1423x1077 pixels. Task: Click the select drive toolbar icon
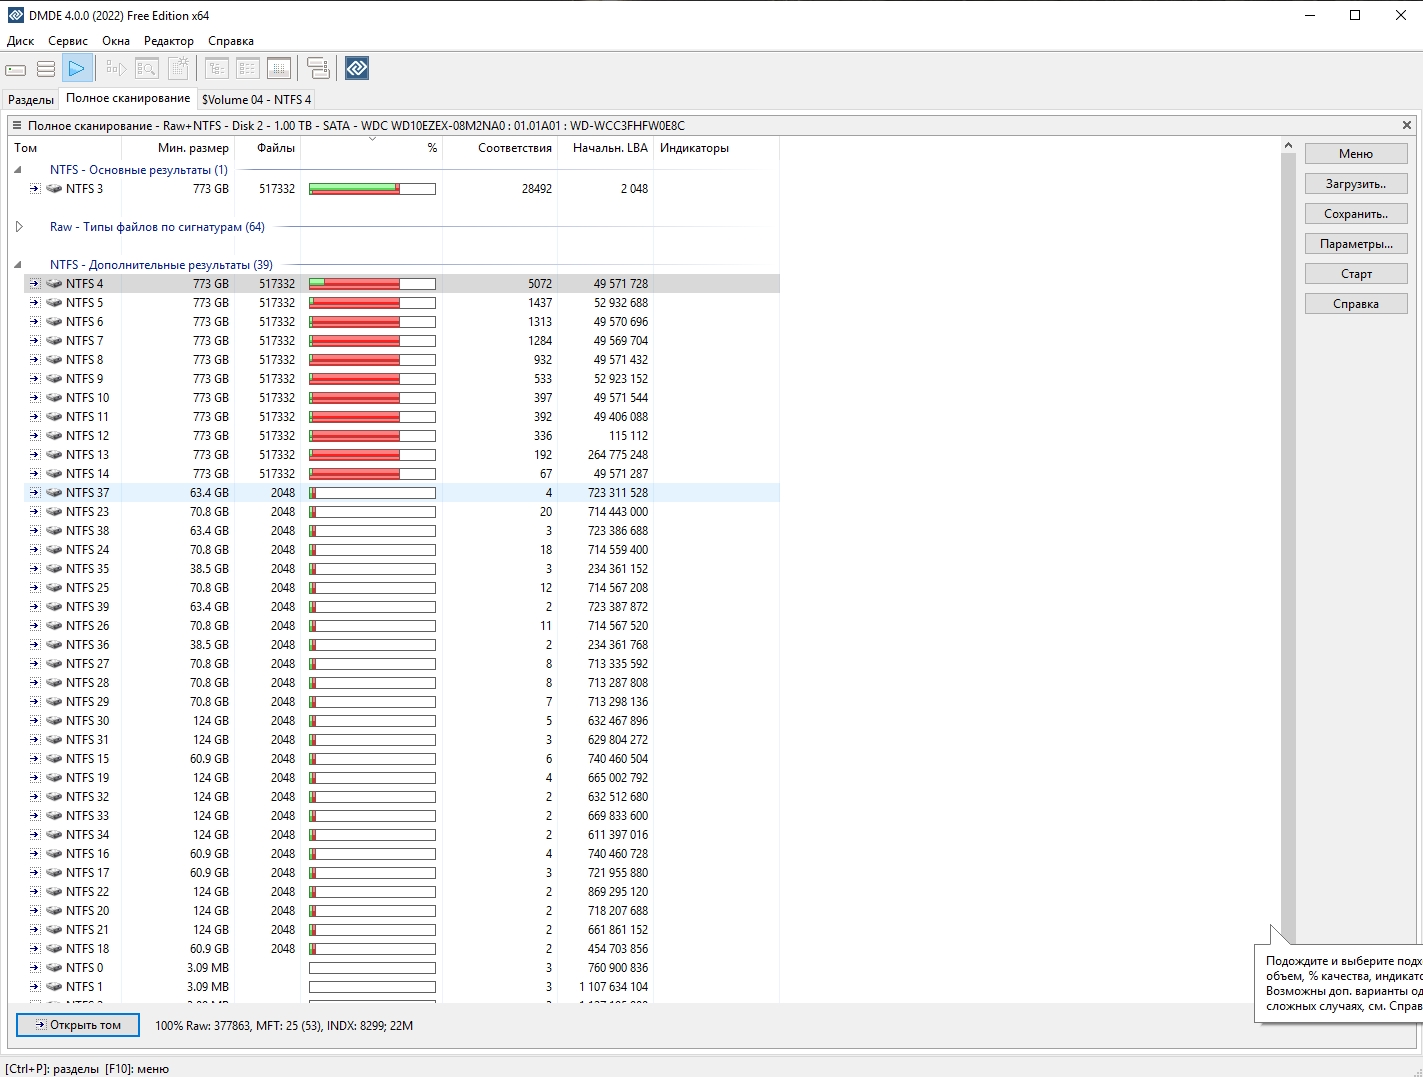[16, 69]
